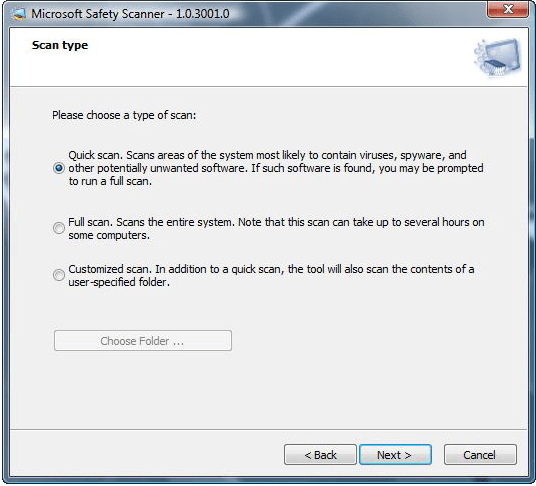
Task: Click the scanner logo in header
Action: [497, 57]
